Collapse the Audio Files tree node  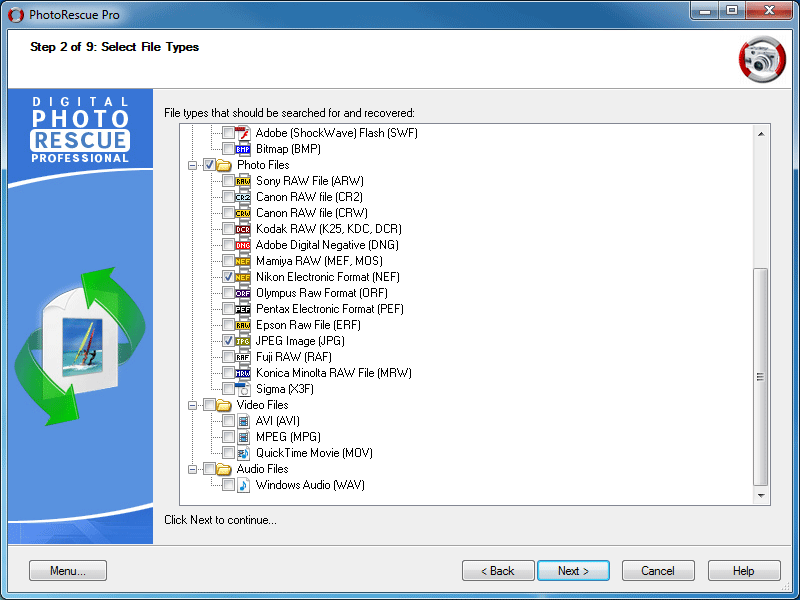coord(192,469)
